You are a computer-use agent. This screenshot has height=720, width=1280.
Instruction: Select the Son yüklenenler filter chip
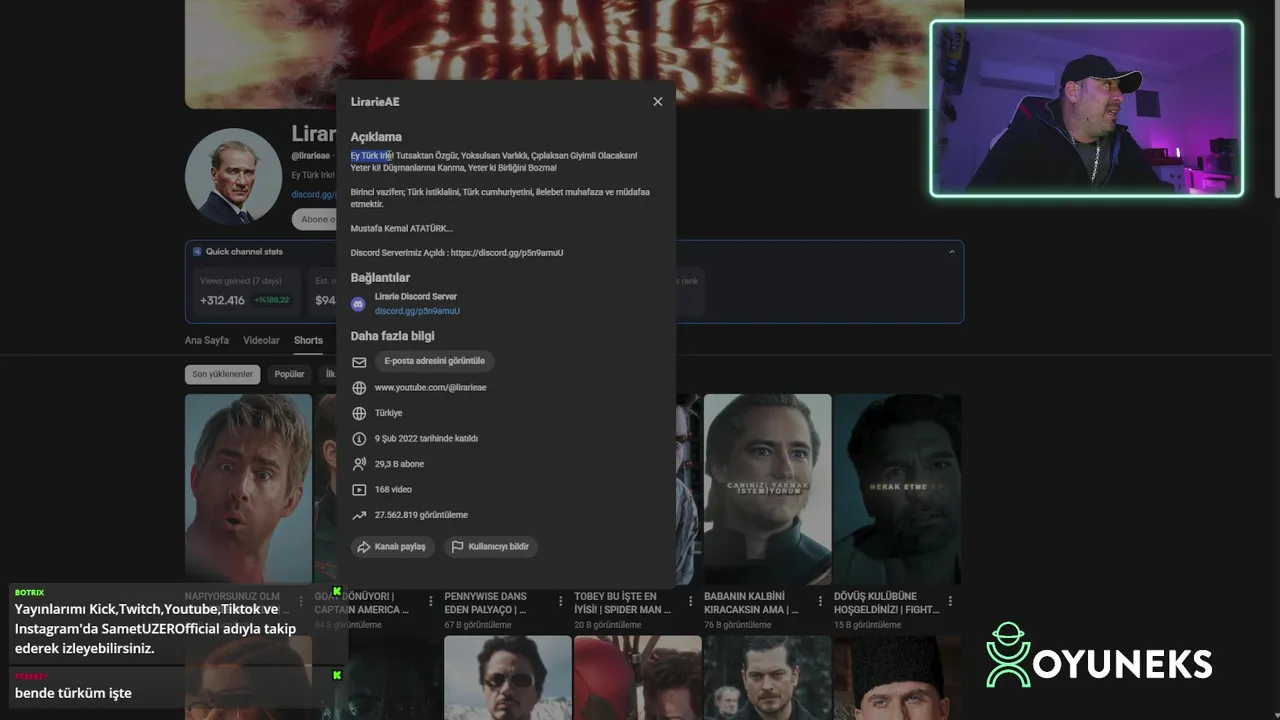(222, 374)
